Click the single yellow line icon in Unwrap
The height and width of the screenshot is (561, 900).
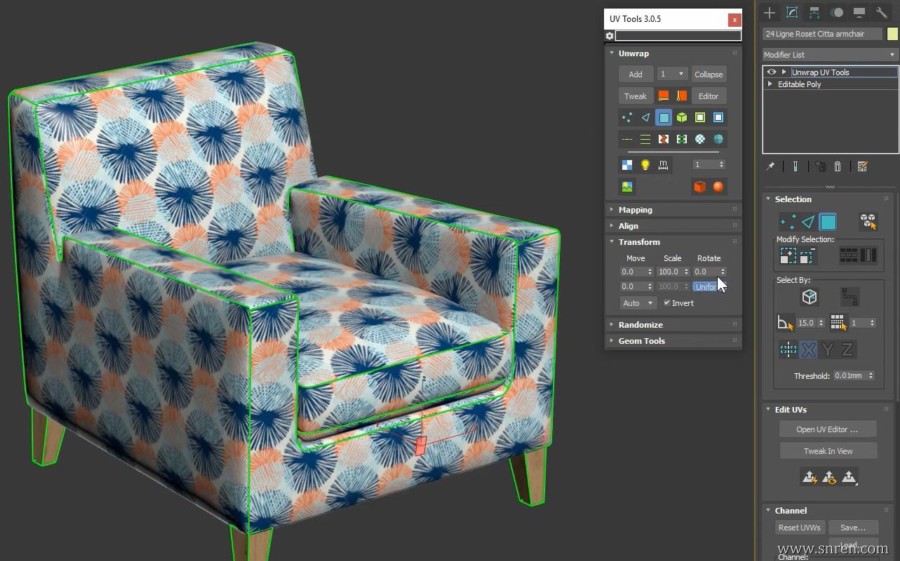click(627, 139)
